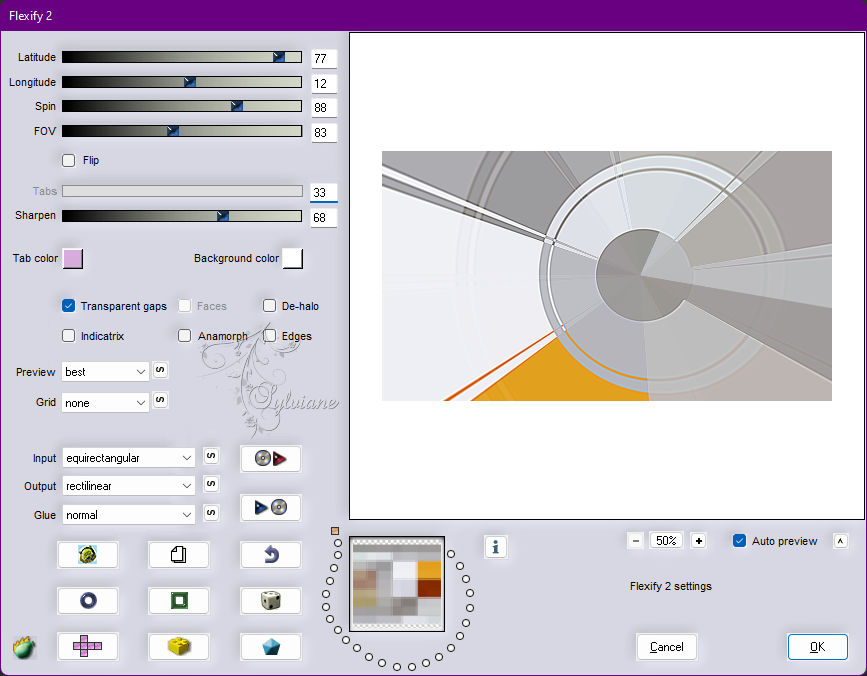
Task: Open the Background color swatch
Action: click(292, 258)
